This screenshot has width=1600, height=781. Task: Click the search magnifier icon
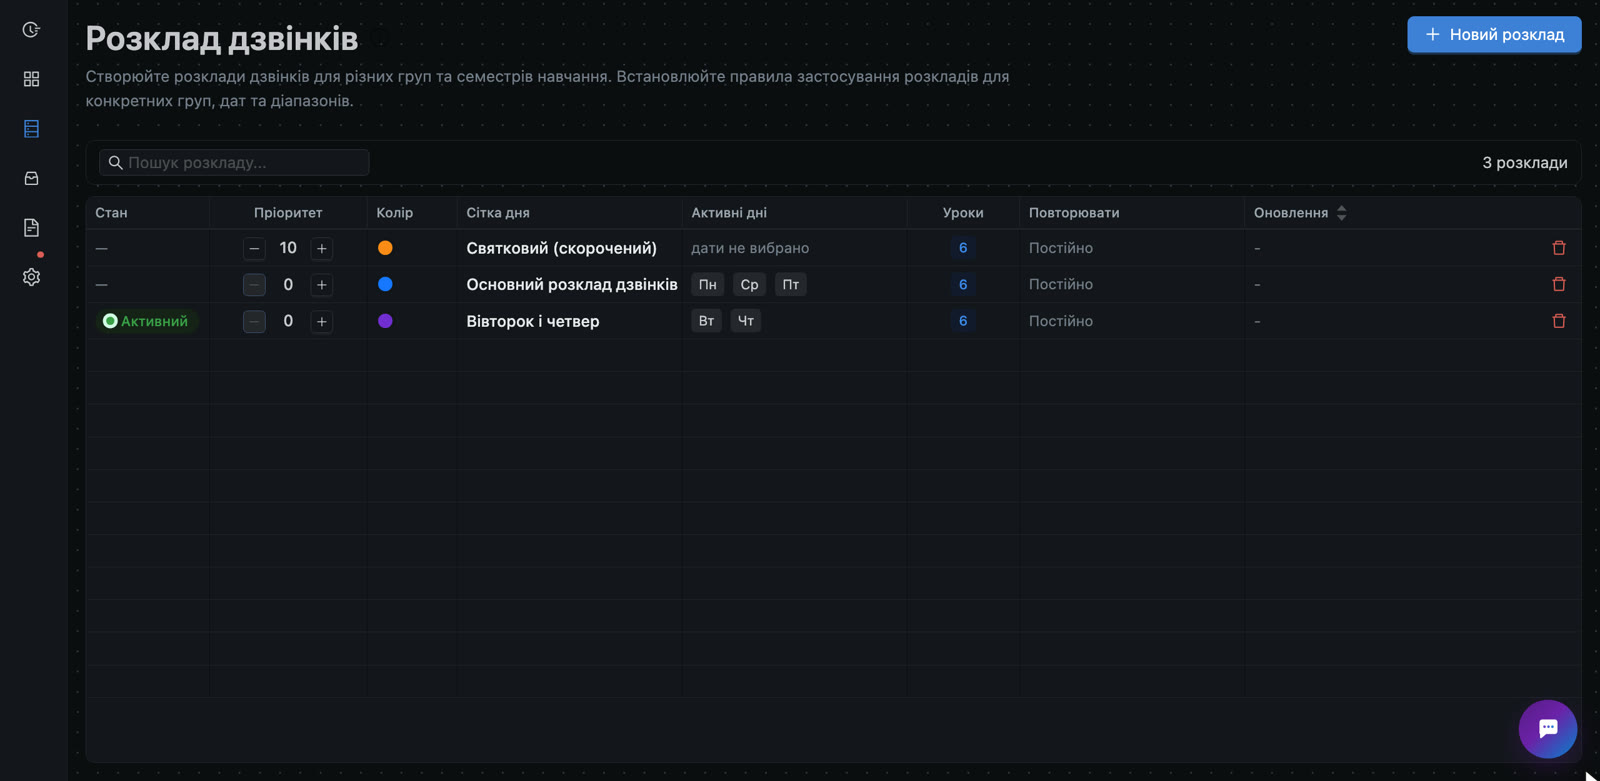coord(115,162)
